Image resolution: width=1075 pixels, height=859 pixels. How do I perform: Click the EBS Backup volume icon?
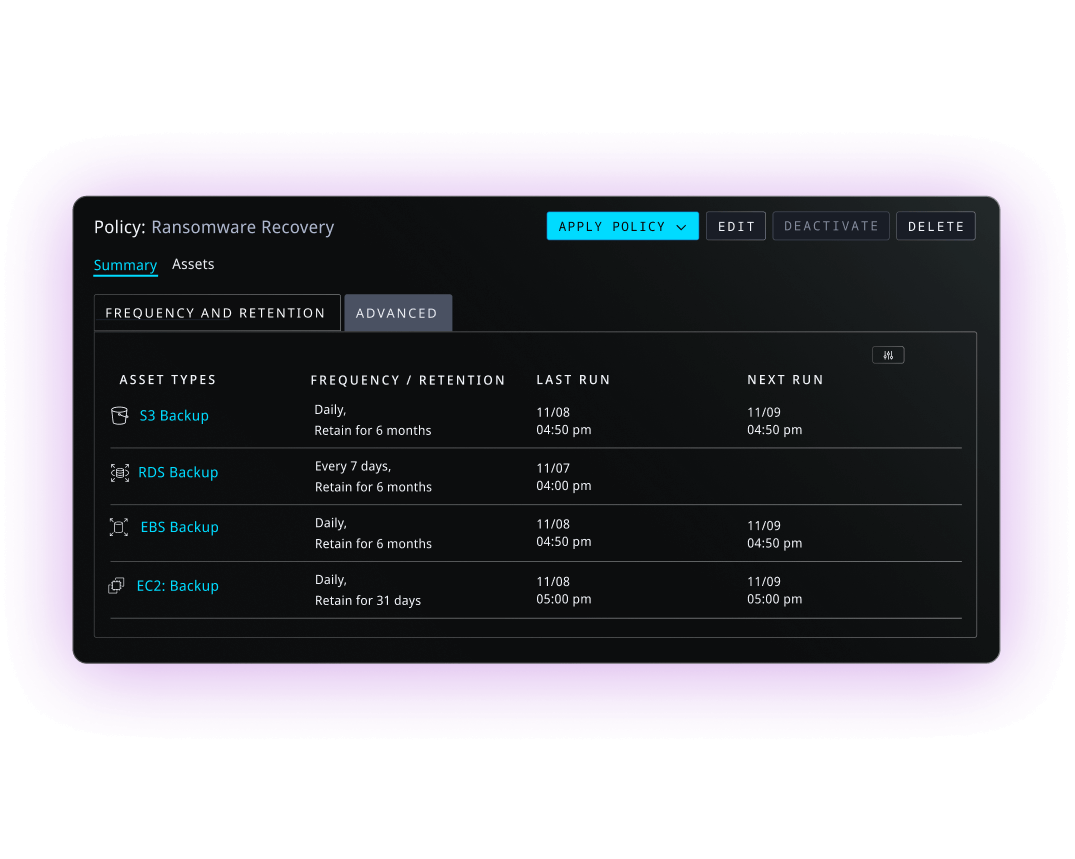click(119, 527)
